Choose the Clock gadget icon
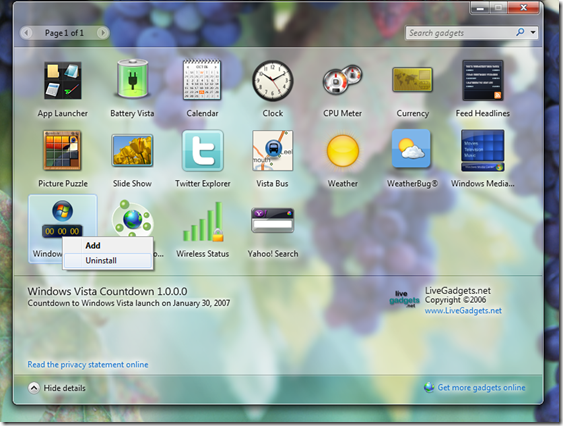Image resolution: width=563 pixels, height=426 pixels. pyautogui.click(x=273, y=80)
